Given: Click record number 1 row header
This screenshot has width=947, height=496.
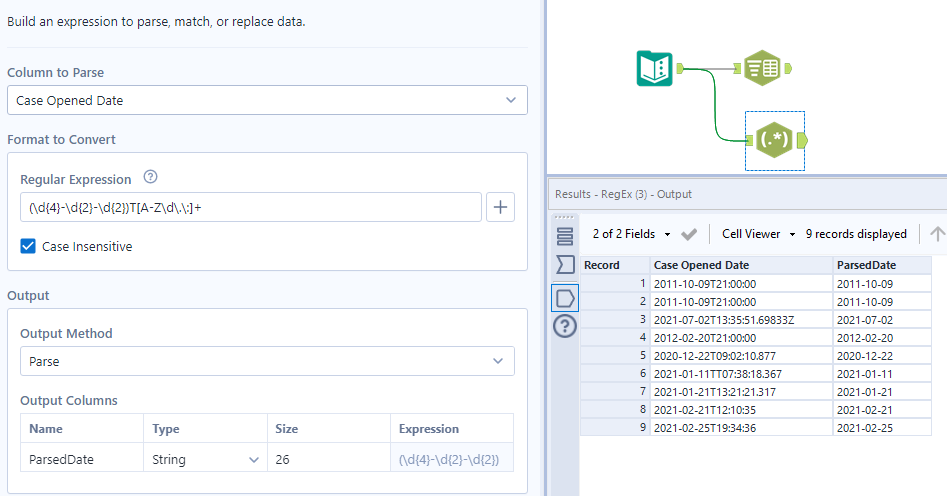Looking at the screenshot, I should [x=615, y=283].
